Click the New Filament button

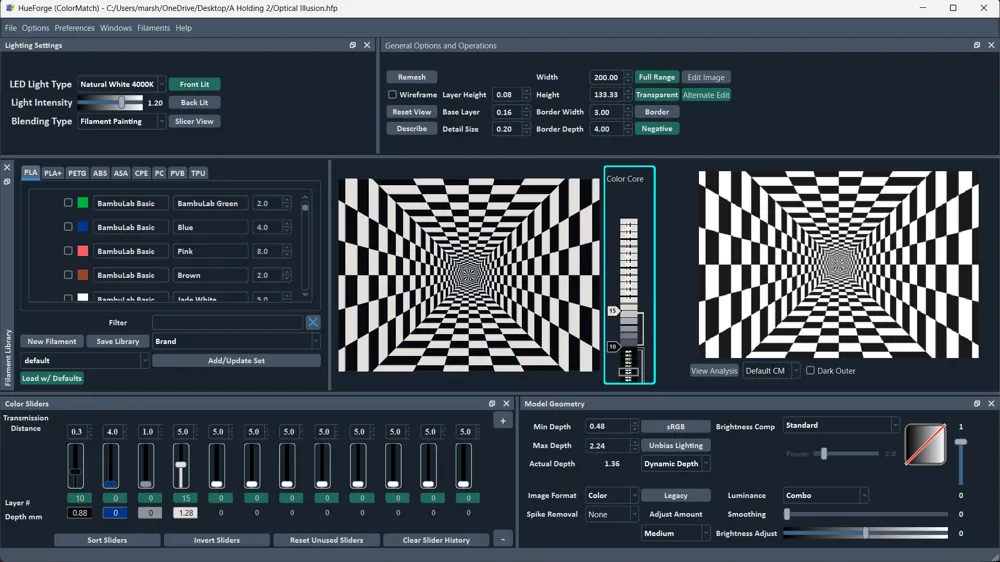[52, 341]
